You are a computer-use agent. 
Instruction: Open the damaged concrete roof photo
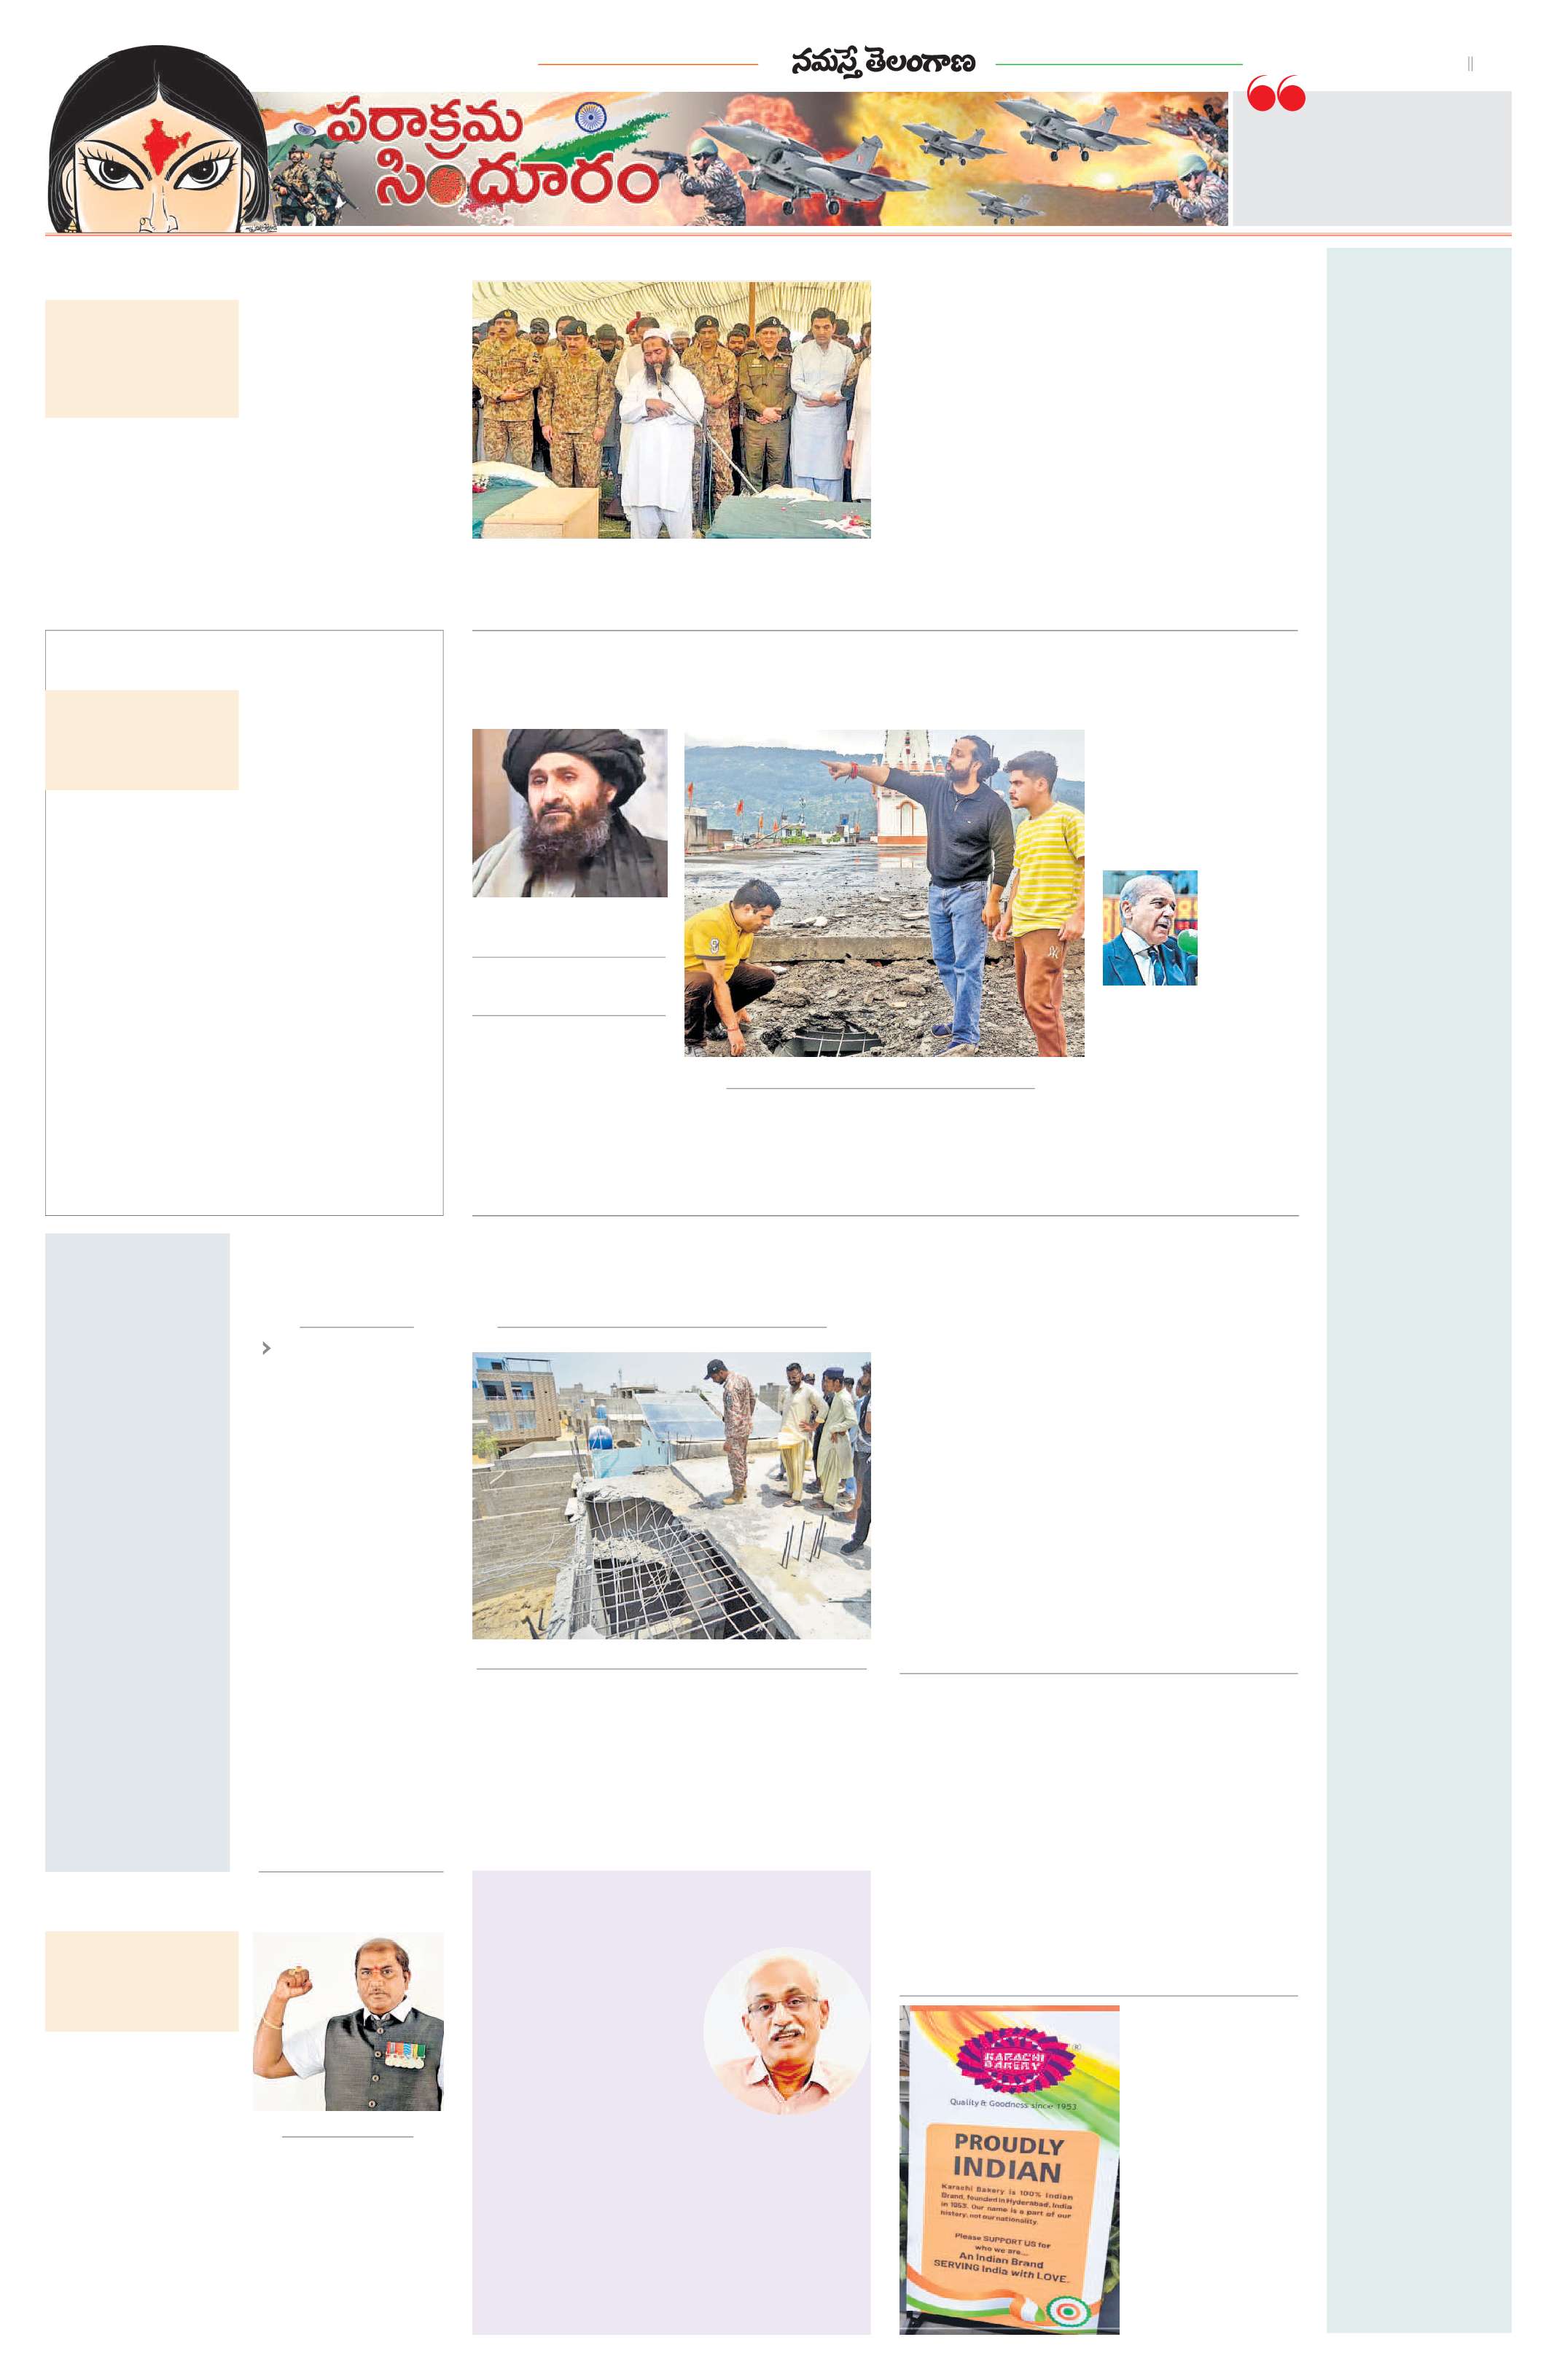pos(671,1496)
